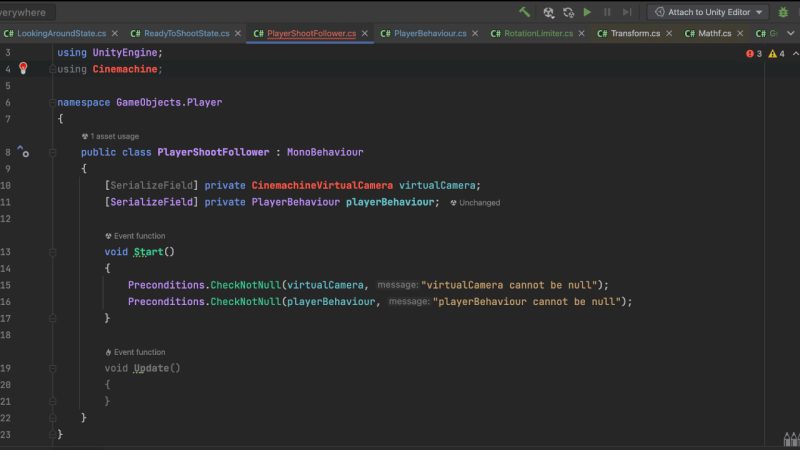Click the '1 asset usage' code lens
800x450 pixels.
click(113, 136)
